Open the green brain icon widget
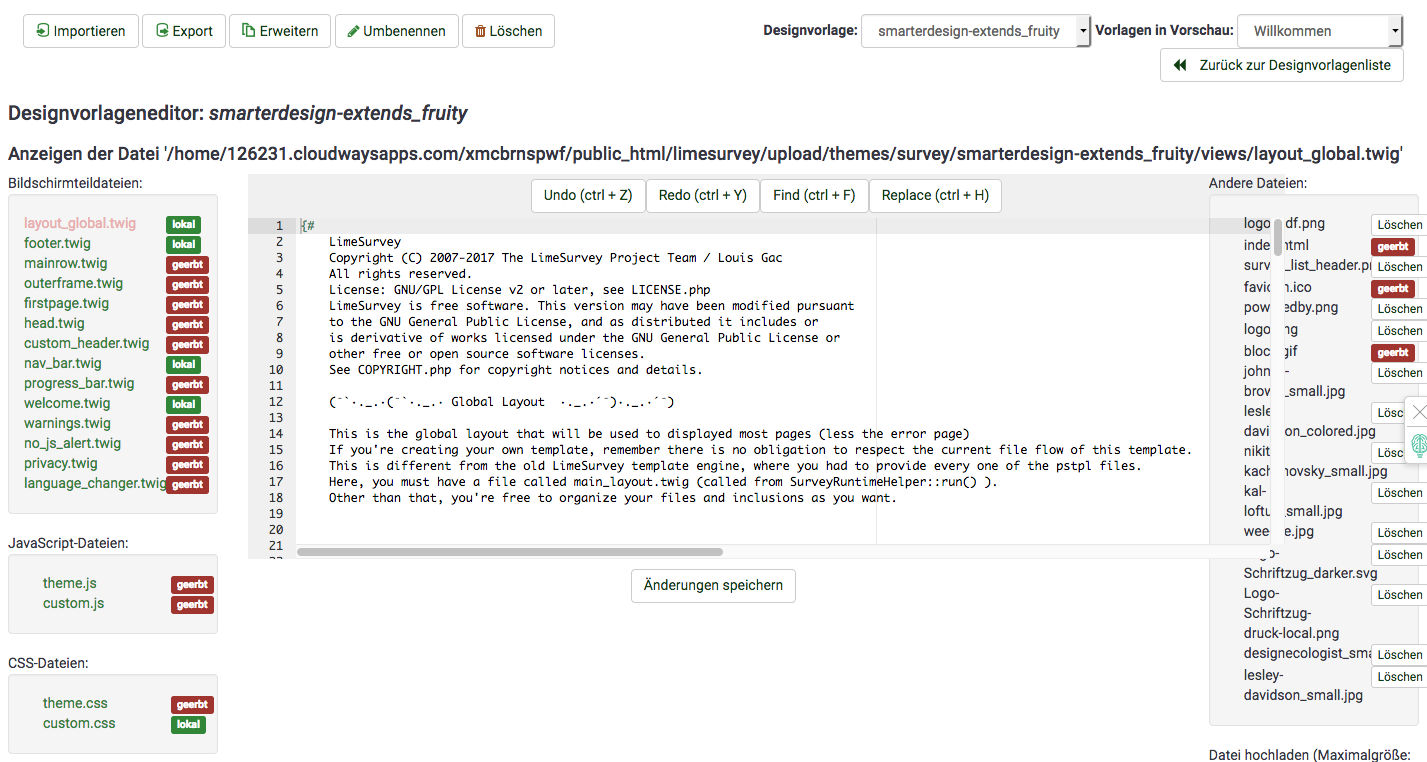The height and width of the screenshot is (762, 1427). pos(1418,446)
